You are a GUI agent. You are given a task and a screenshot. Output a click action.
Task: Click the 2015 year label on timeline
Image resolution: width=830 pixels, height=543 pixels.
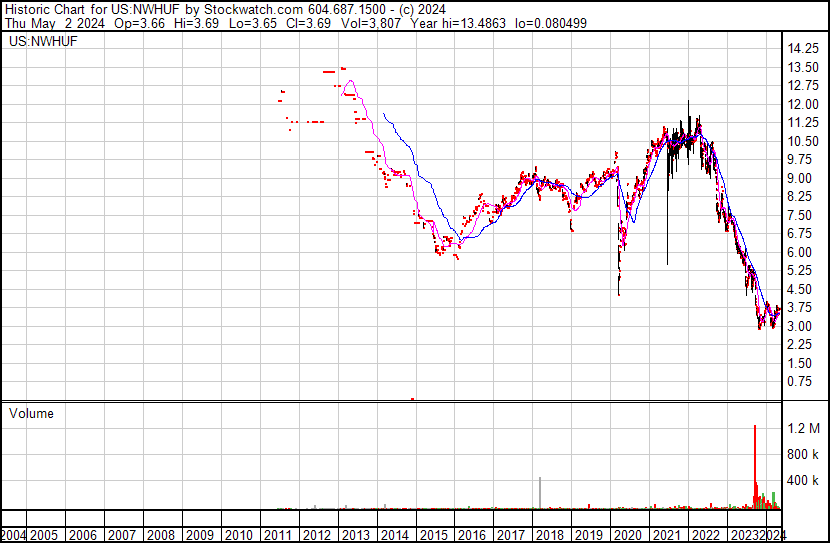[434, 535]
